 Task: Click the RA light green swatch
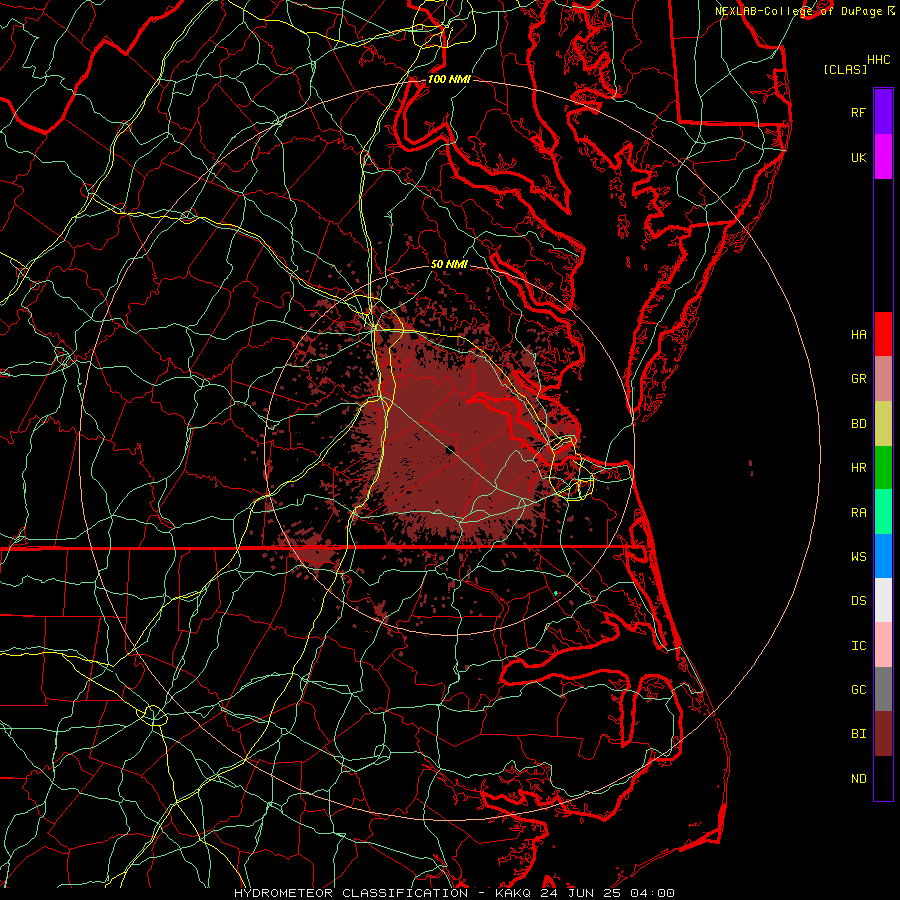coord(883,512)
